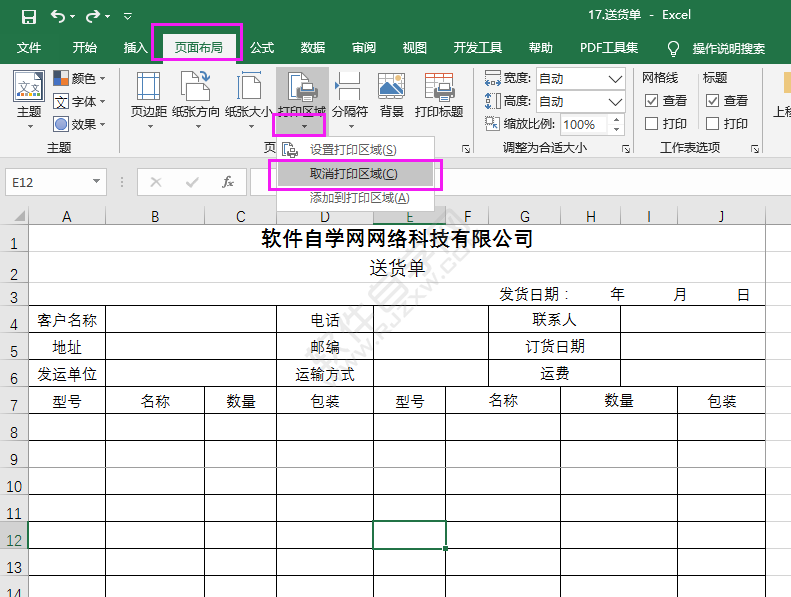Open the Print Area dropdown arrow
The height and width of the screenshot is (597, 791).
pos(304,126)
